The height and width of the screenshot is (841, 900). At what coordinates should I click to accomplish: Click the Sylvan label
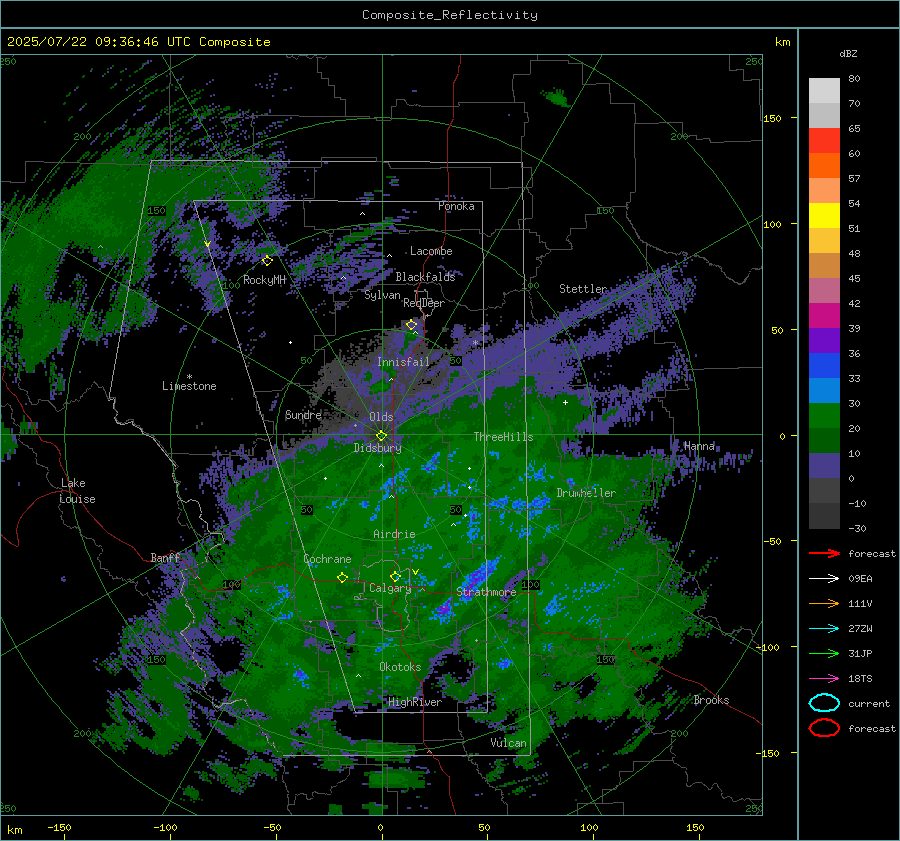coord(382,295)
